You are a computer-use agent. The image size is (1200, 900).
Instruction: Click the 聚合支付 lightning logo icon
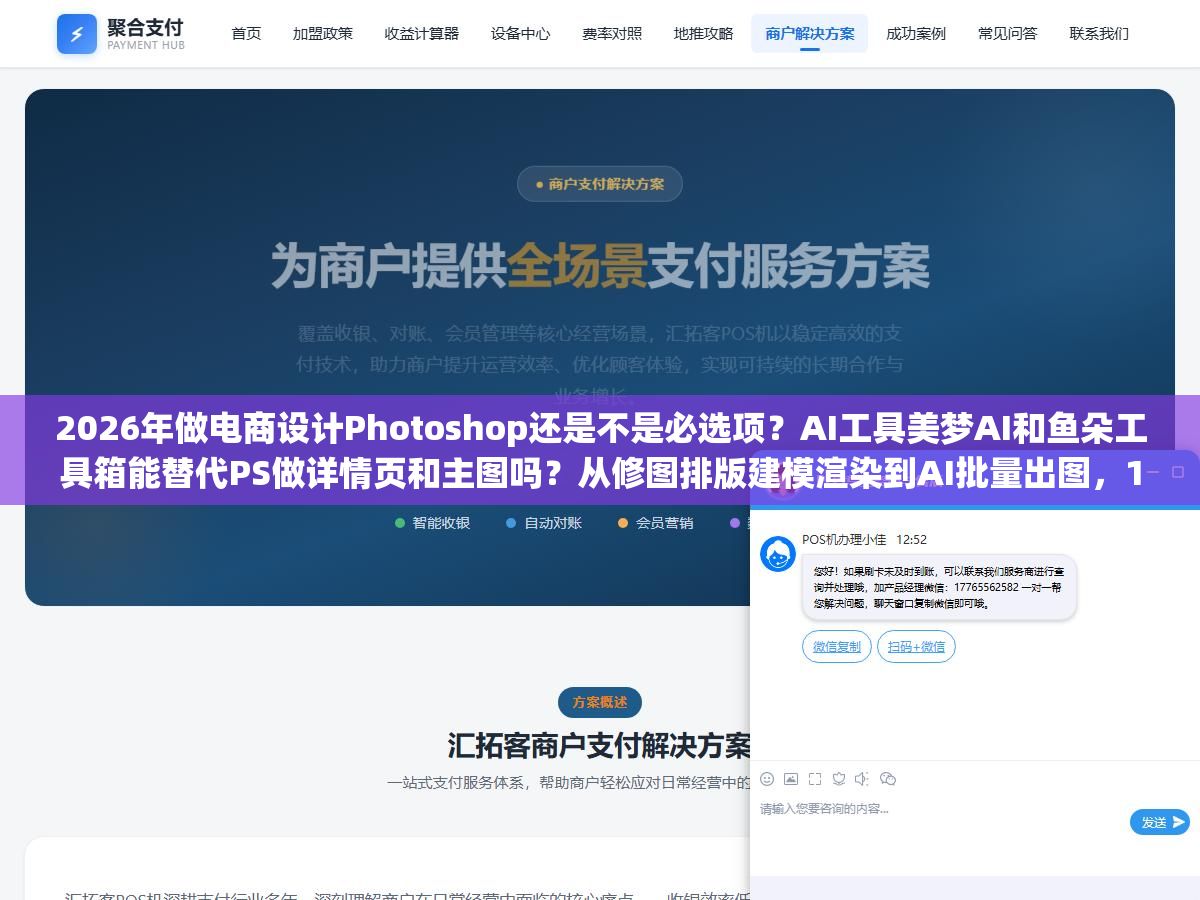click(x=77, y=34)
